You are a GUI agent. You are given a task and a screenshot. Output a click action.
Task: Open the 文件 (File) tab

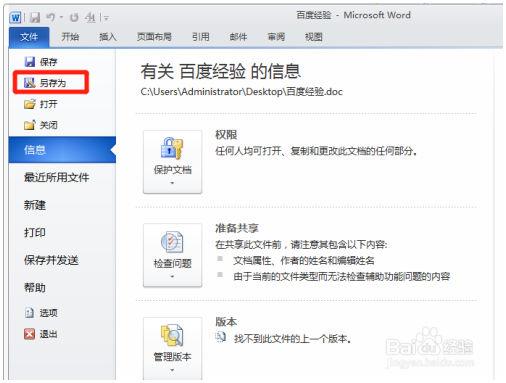coord(29,37)
